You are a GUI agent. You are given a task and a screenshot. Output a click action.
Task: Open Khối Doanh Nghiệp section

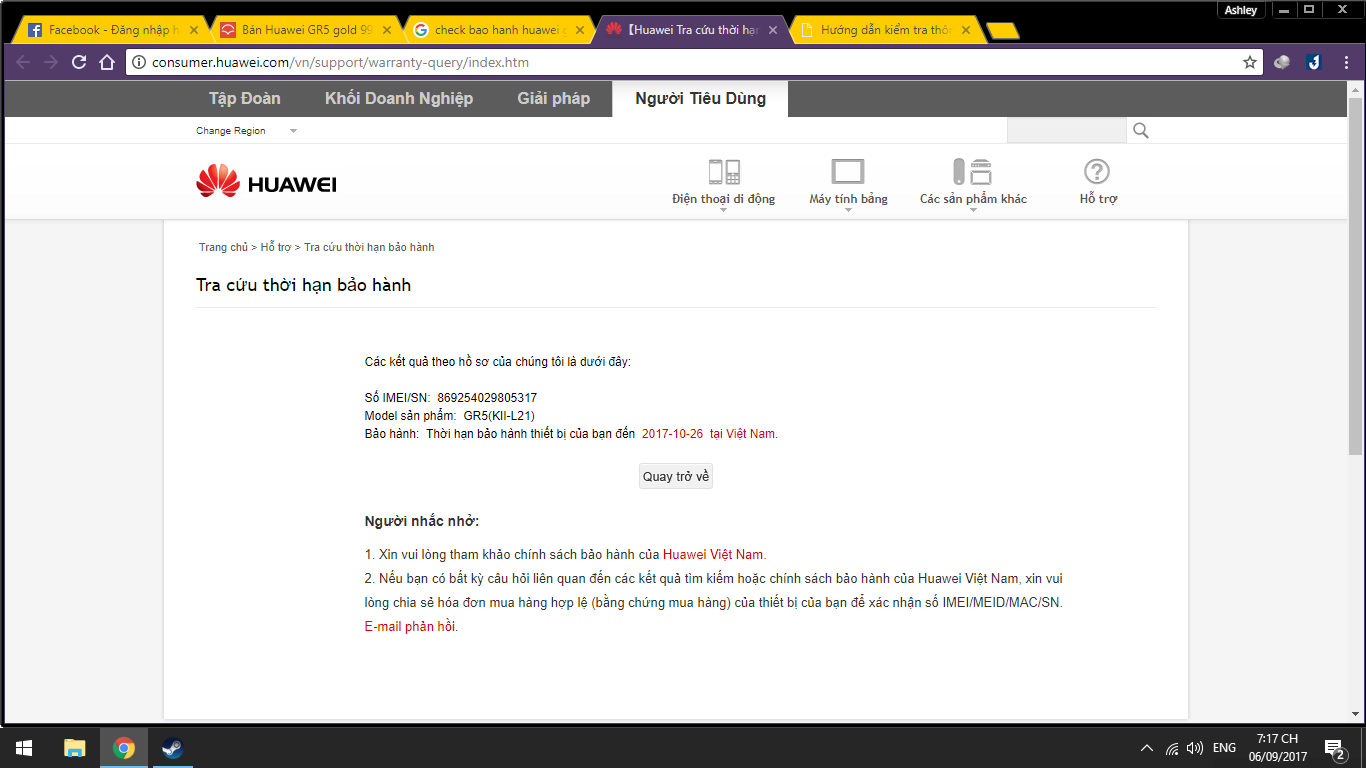(399, 98)
